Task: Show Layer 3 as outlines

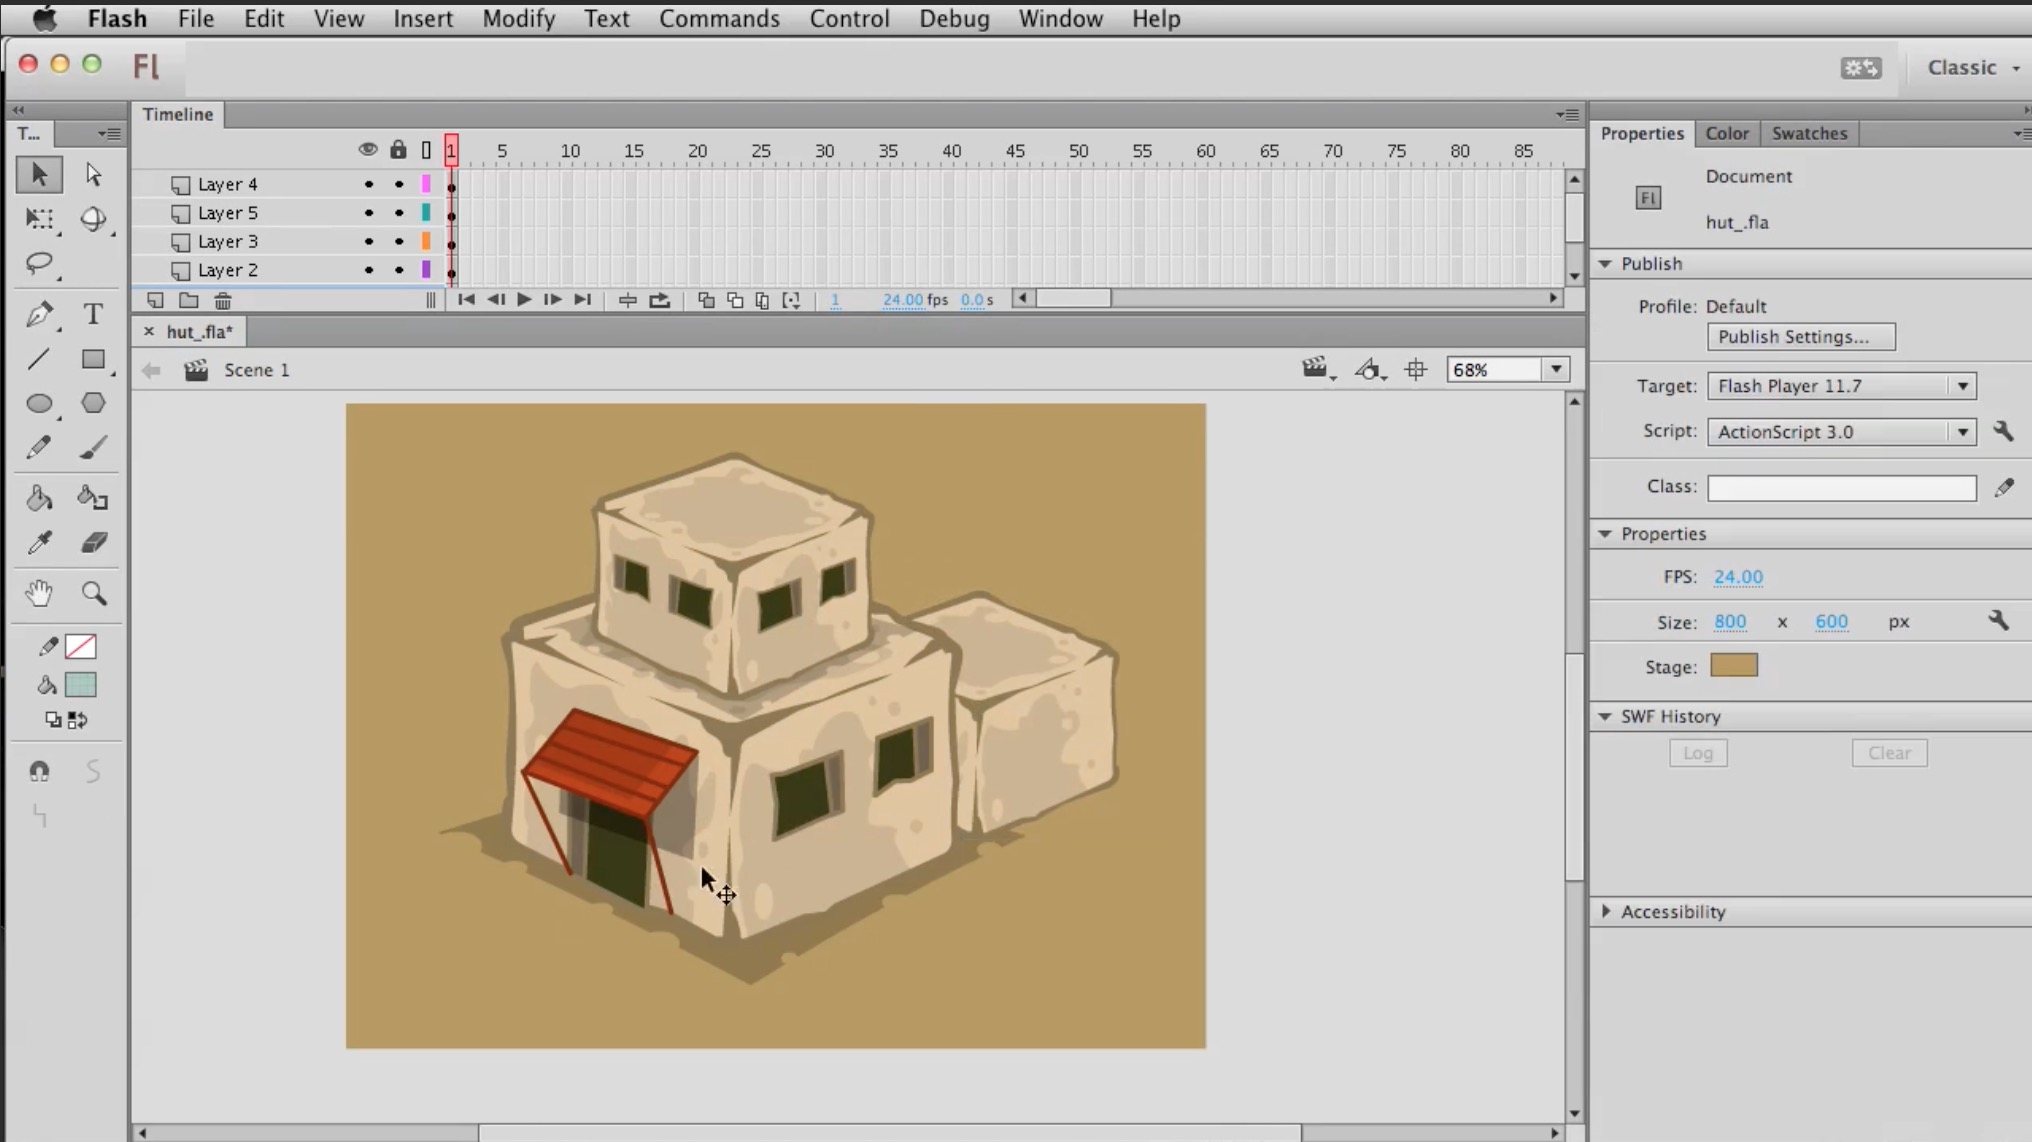Action: [425, 241]
